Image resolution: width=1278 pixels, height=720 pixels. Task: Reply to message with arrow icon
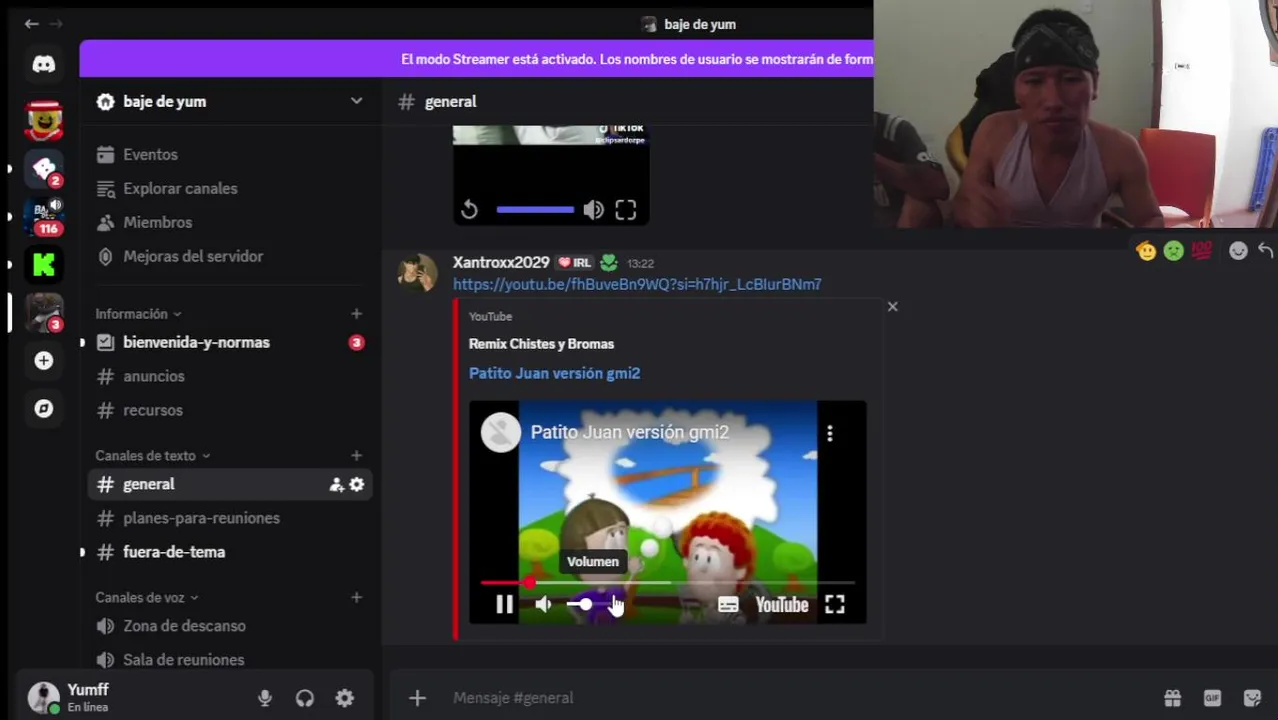click(x=1265, y=251)
